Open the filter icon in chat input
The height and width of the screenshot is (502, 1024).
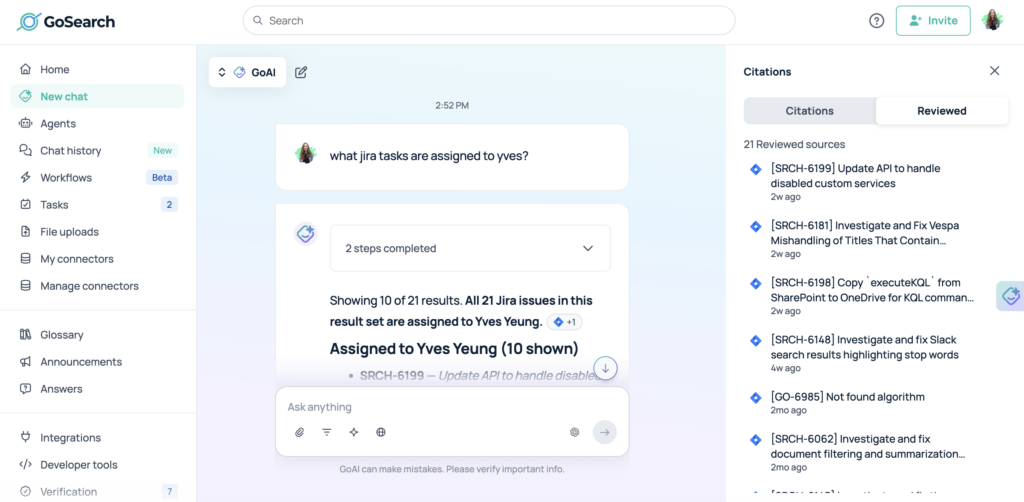point(326,432)
